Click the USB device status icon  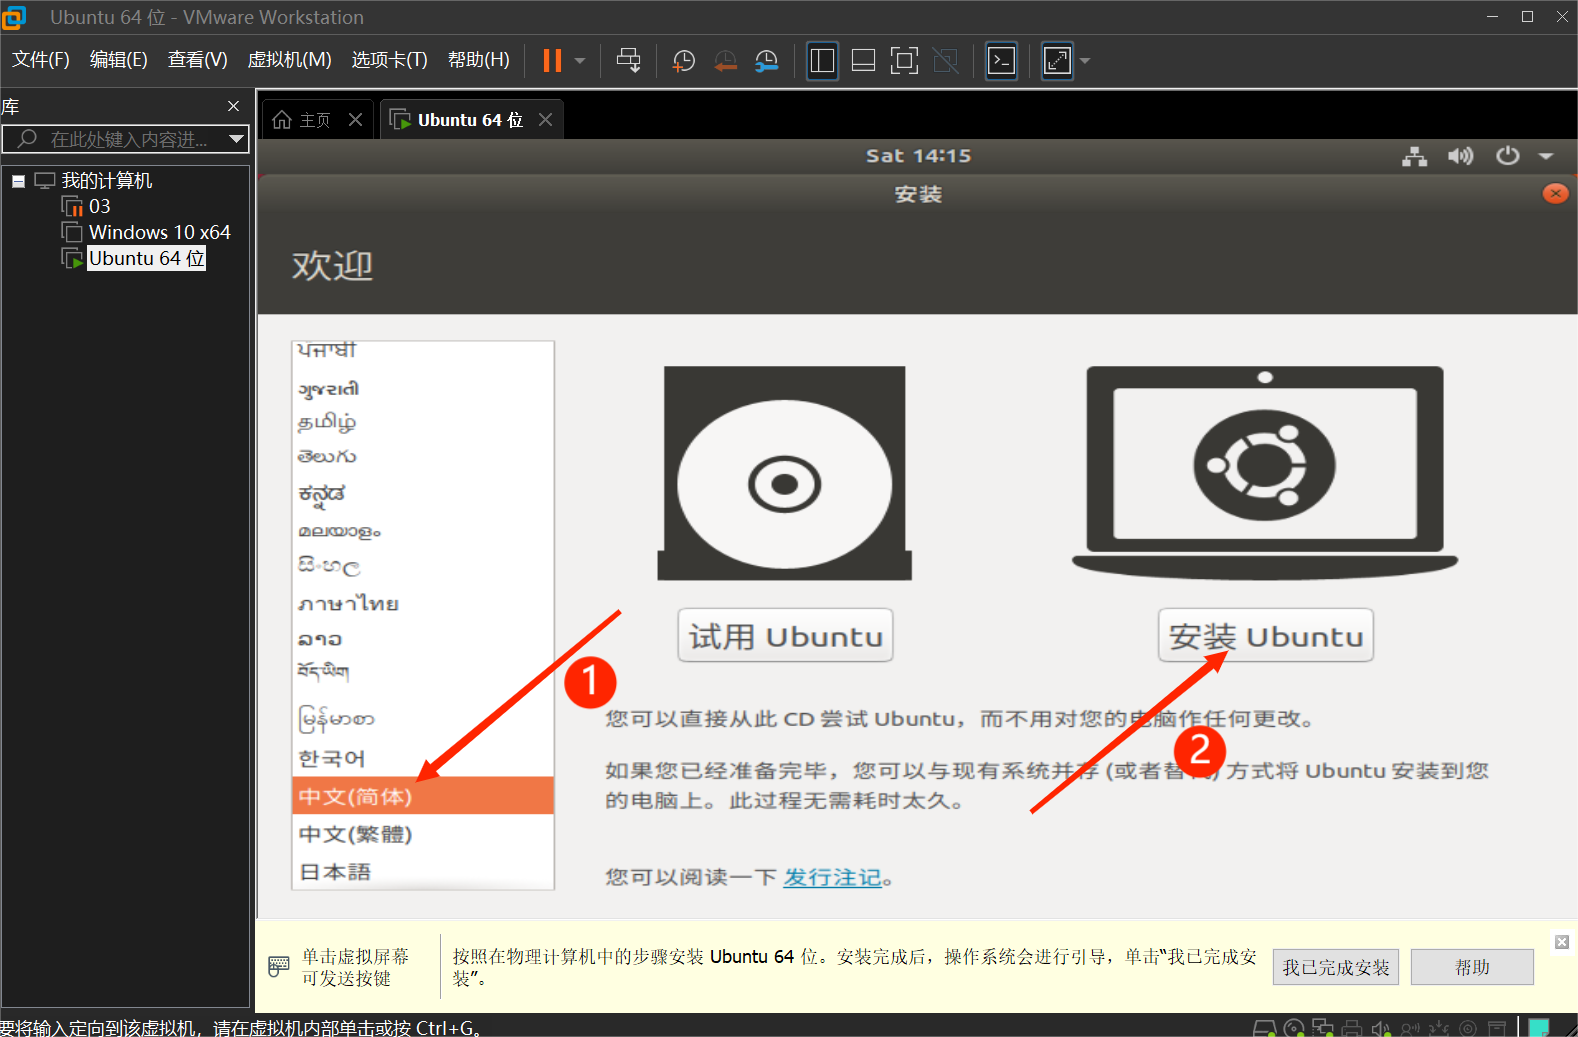[1439, 1028]
